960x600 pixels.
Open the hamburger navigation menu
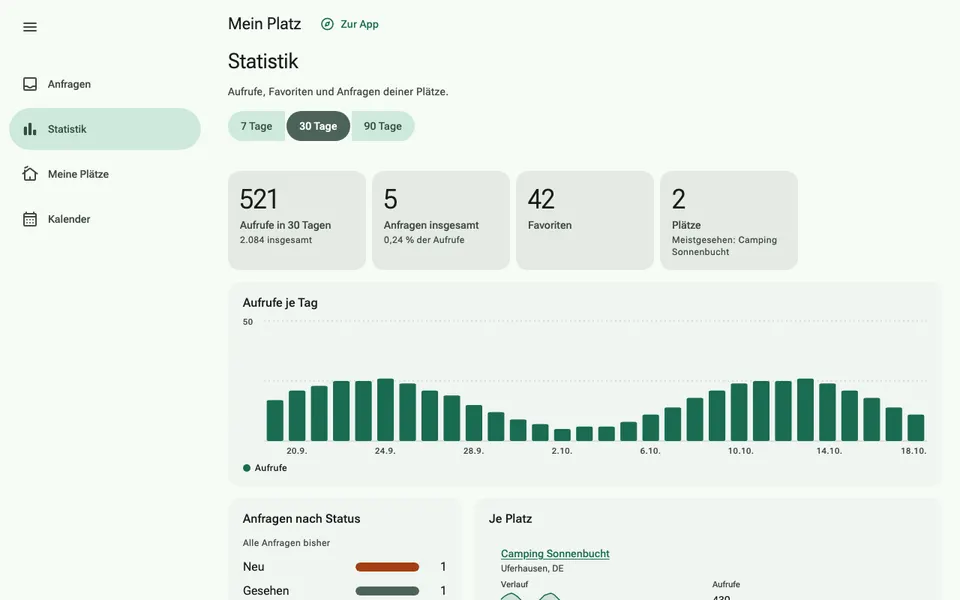coord(29,27)
